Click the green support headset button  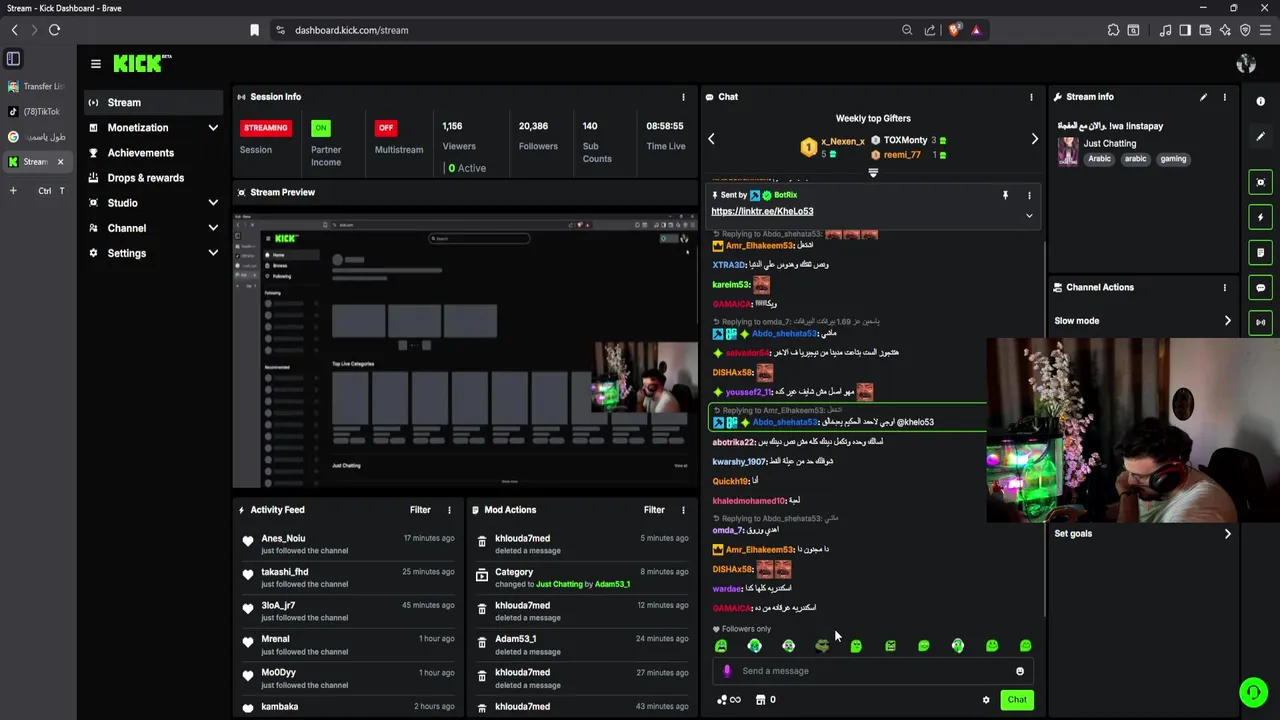pyautogui.click(x=1253, y=692)
